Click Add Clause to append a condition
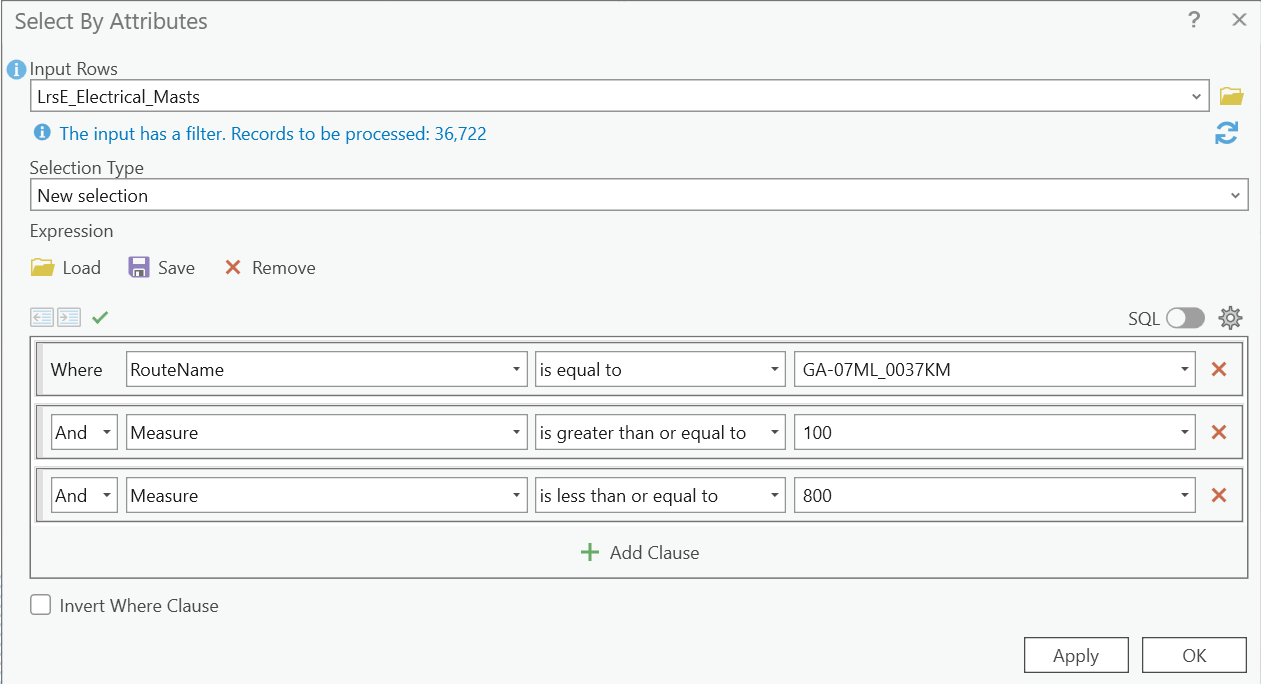 (639, 552)
